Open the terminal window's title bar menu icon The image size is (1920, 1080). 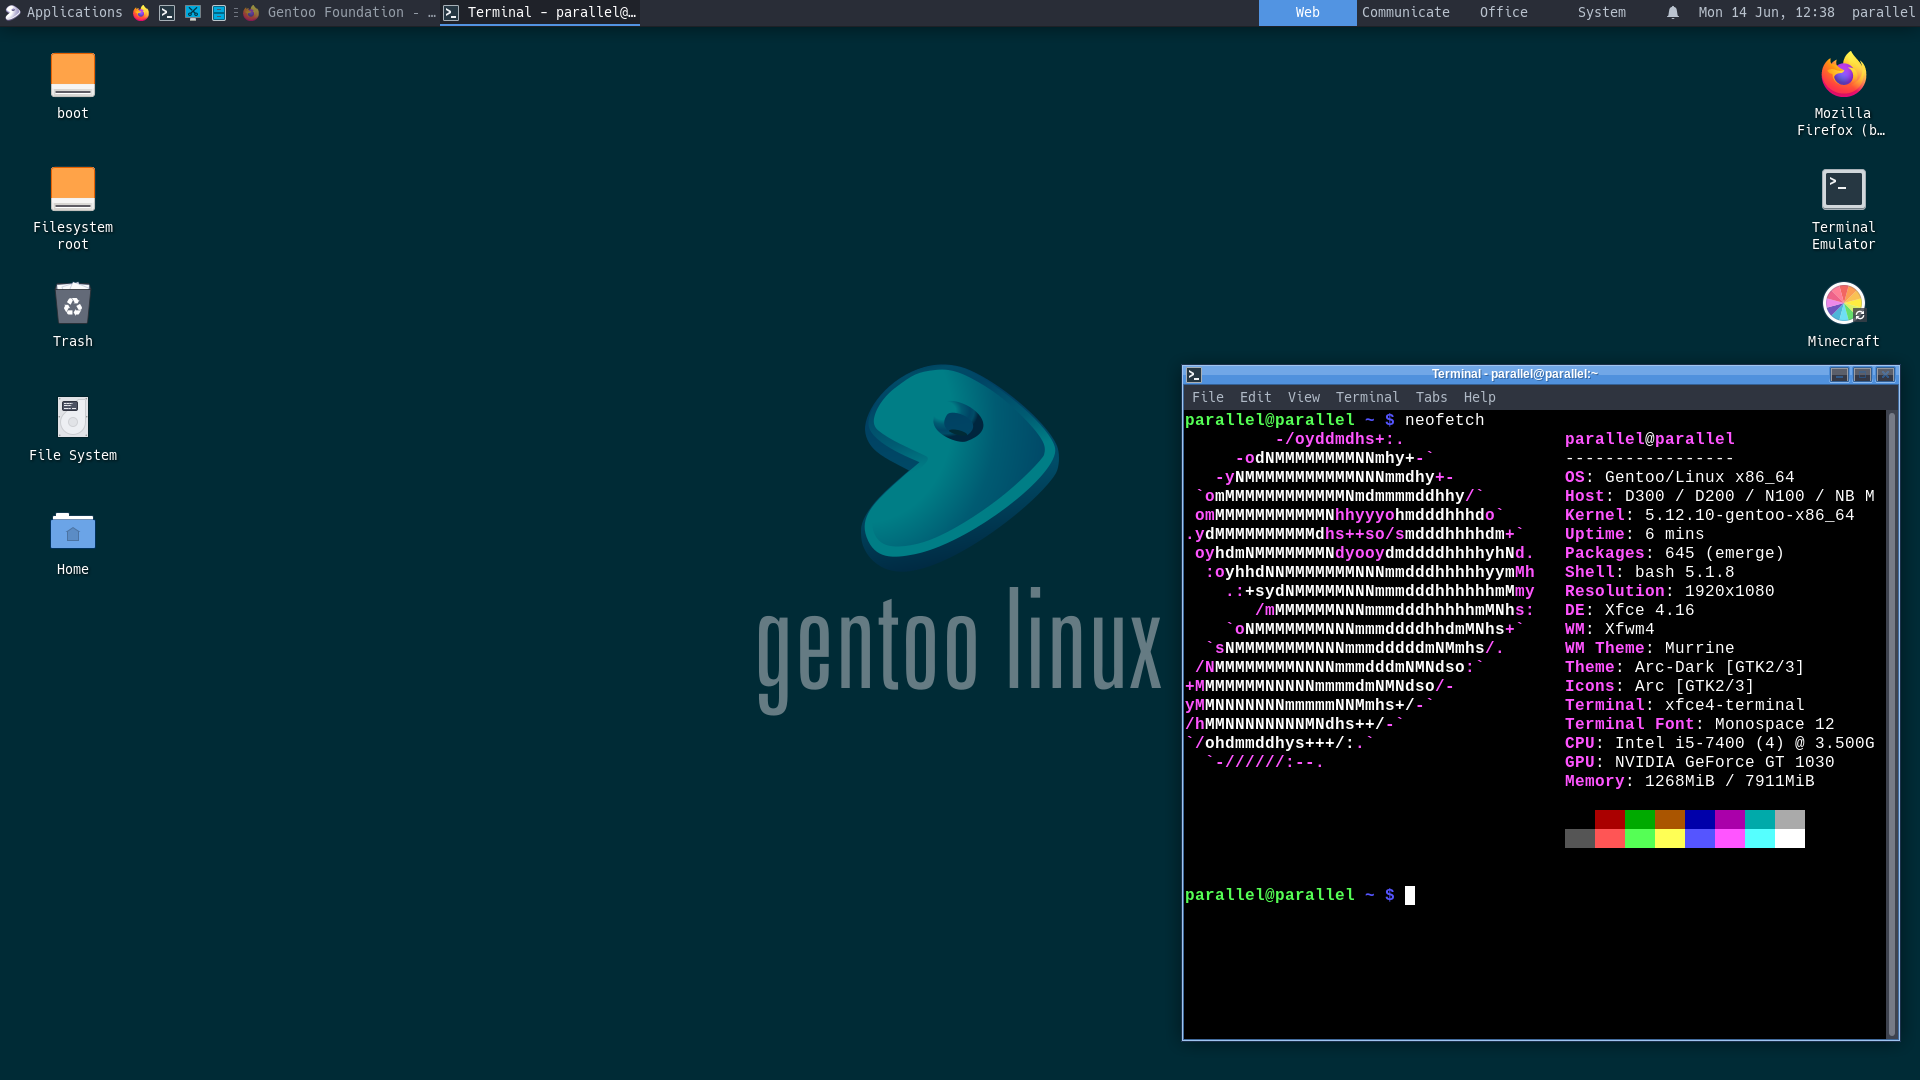[x=1193, y=375]
